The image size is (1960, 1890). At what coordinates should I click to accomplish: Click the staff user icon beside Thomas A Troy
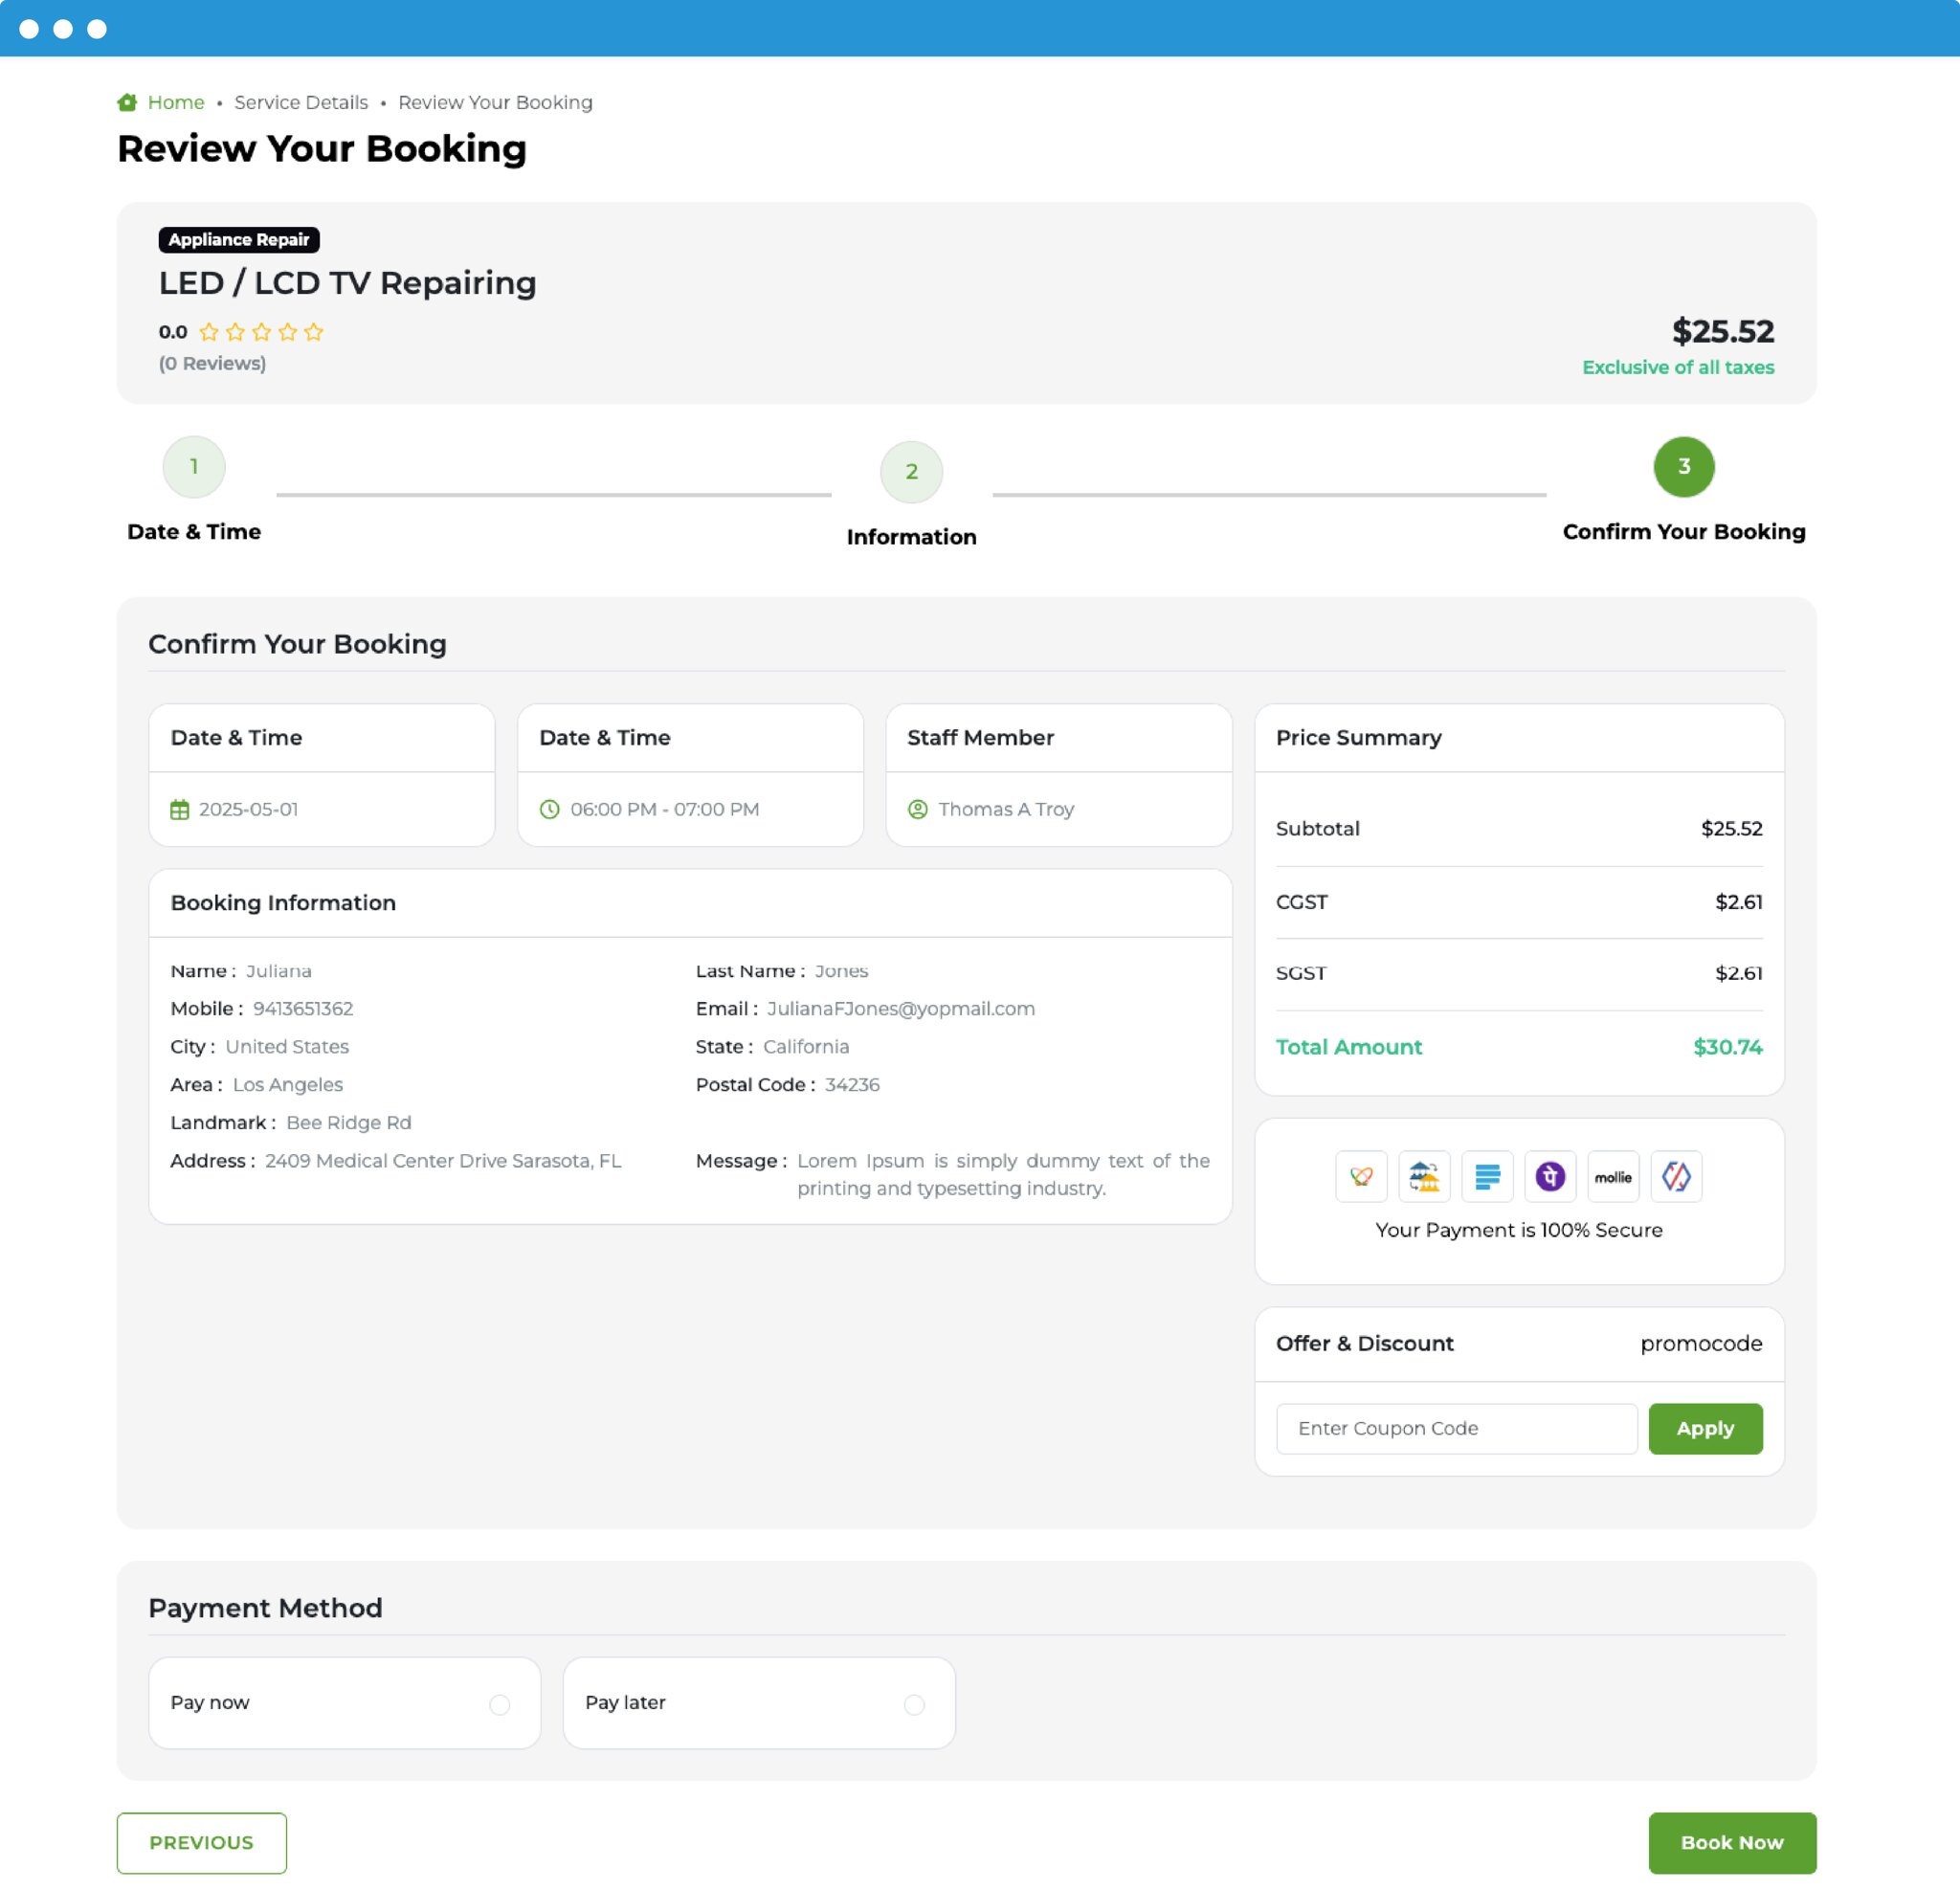pyautogui.click(x=917, y=809)
